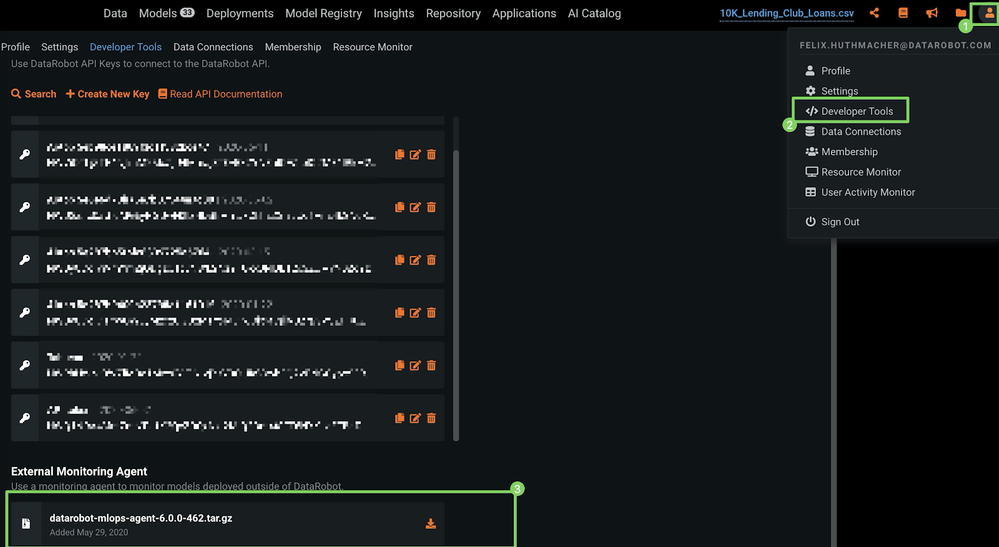Viewport: 999px width, 547px height.
Task: Switch to the Data Connections tab
Action: pos(213,47)
